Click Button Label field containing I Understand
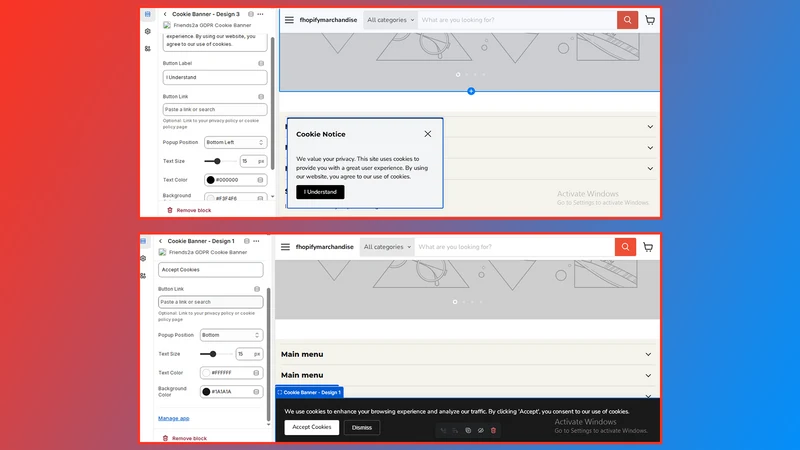 215,78
